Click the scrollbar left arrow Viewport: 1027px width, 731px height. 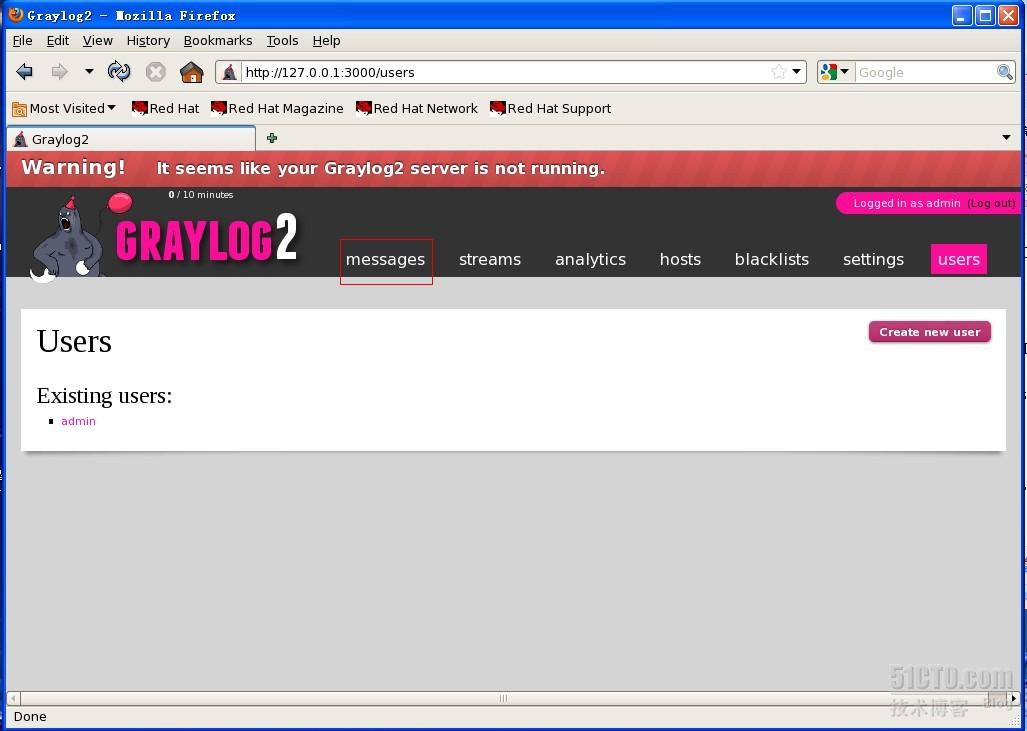[x=13, y=698]
